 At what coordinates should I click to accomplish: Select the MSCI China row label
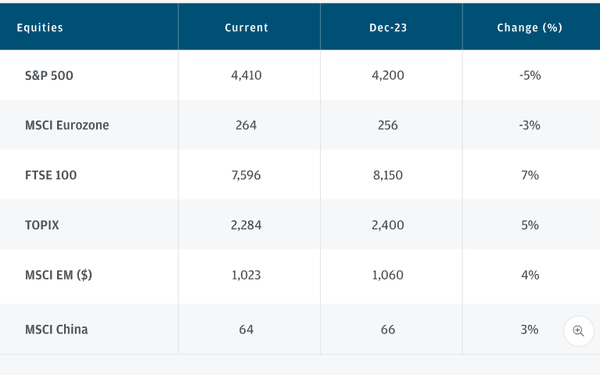[x=56, y=329]
